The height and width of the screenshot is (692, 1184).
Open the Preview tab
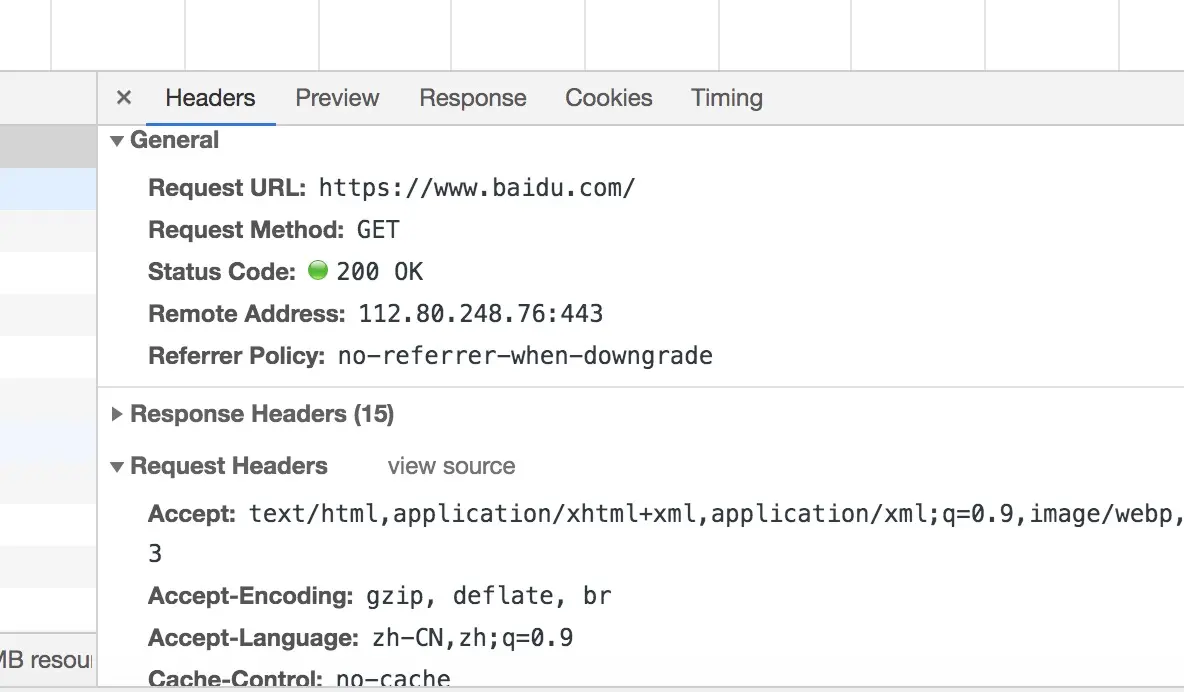(x=337, y=98)
